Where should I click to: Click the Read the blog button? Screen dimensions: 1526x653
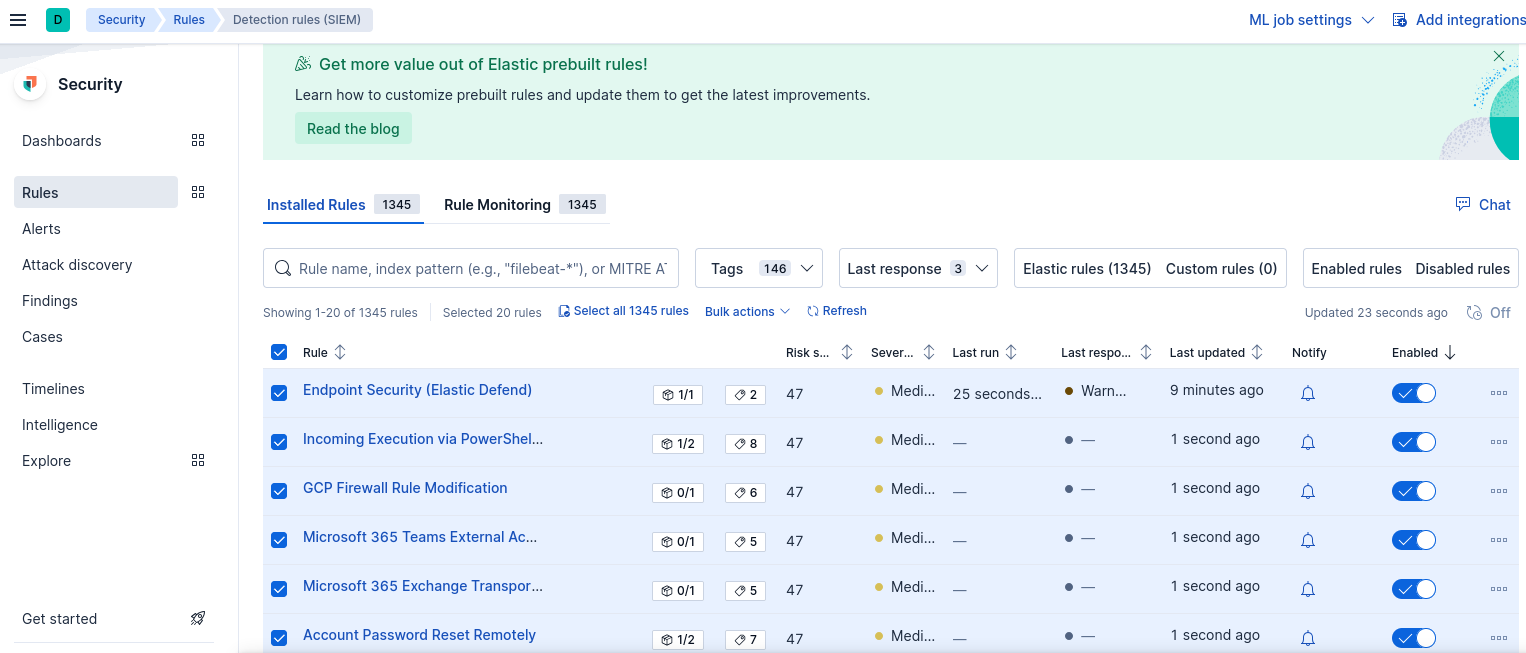tap(353, 129)
